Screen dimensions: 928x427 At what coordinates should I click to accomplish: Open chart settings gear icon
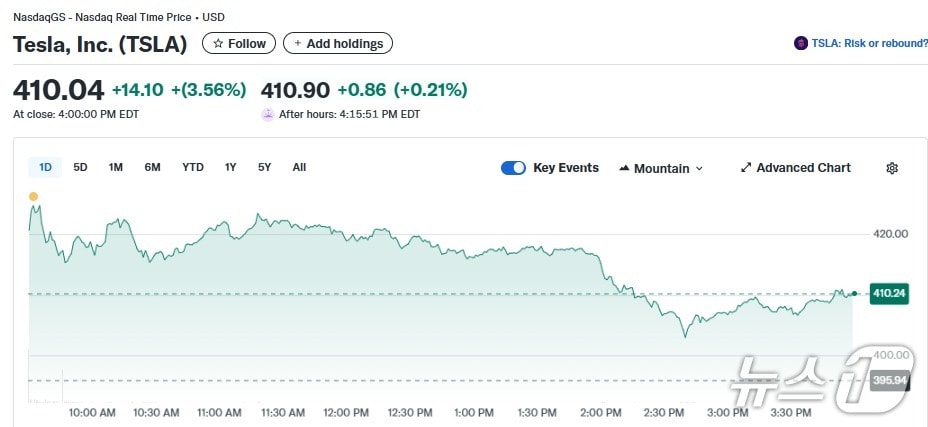892,168
